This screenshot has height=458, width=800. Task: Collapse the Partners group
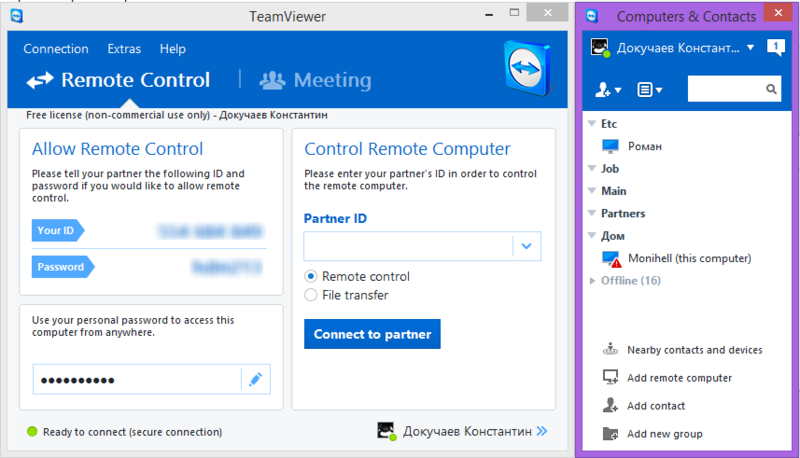coord(592,213)
